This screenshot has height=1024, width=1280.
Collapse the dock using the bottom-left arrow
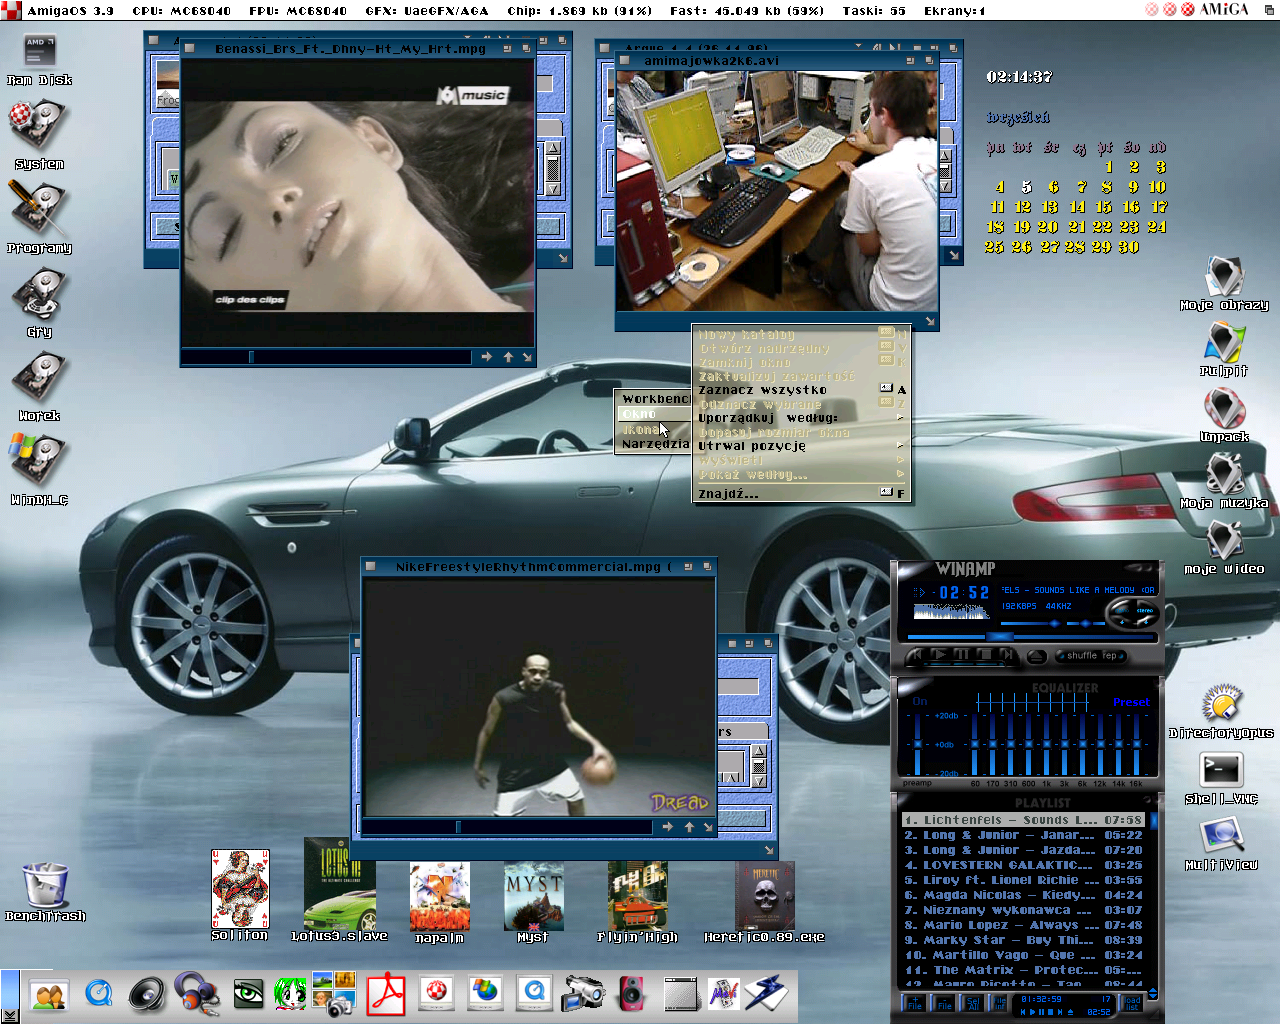[x=9, y=1017]
